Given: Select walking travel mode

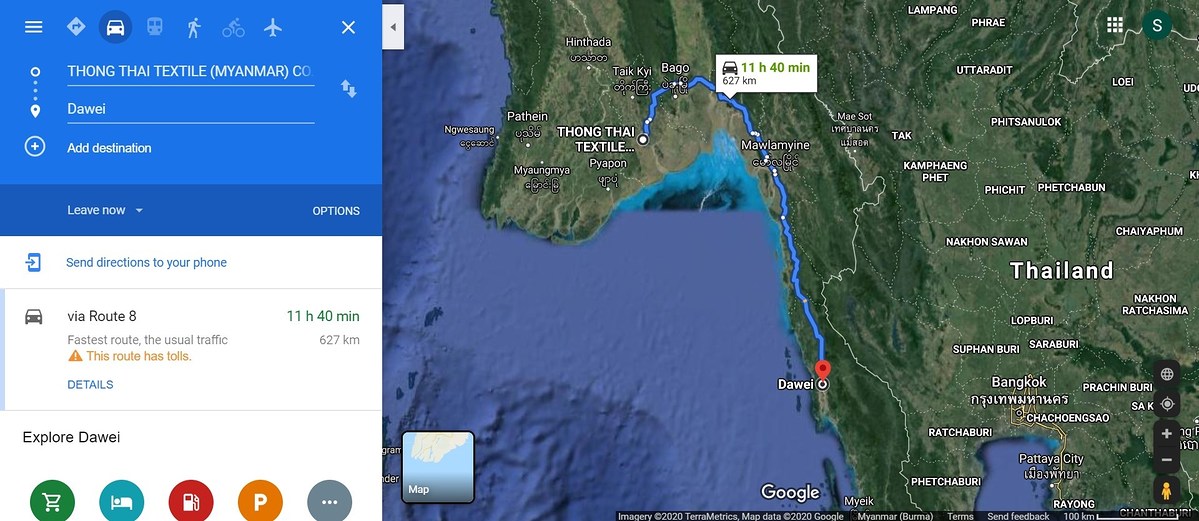Looking at the screenshot, I should 194,28.
